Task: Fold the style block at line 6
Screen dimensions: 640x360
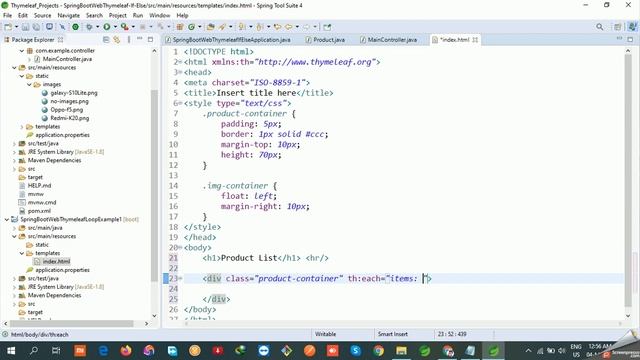Action: (180, 103)
